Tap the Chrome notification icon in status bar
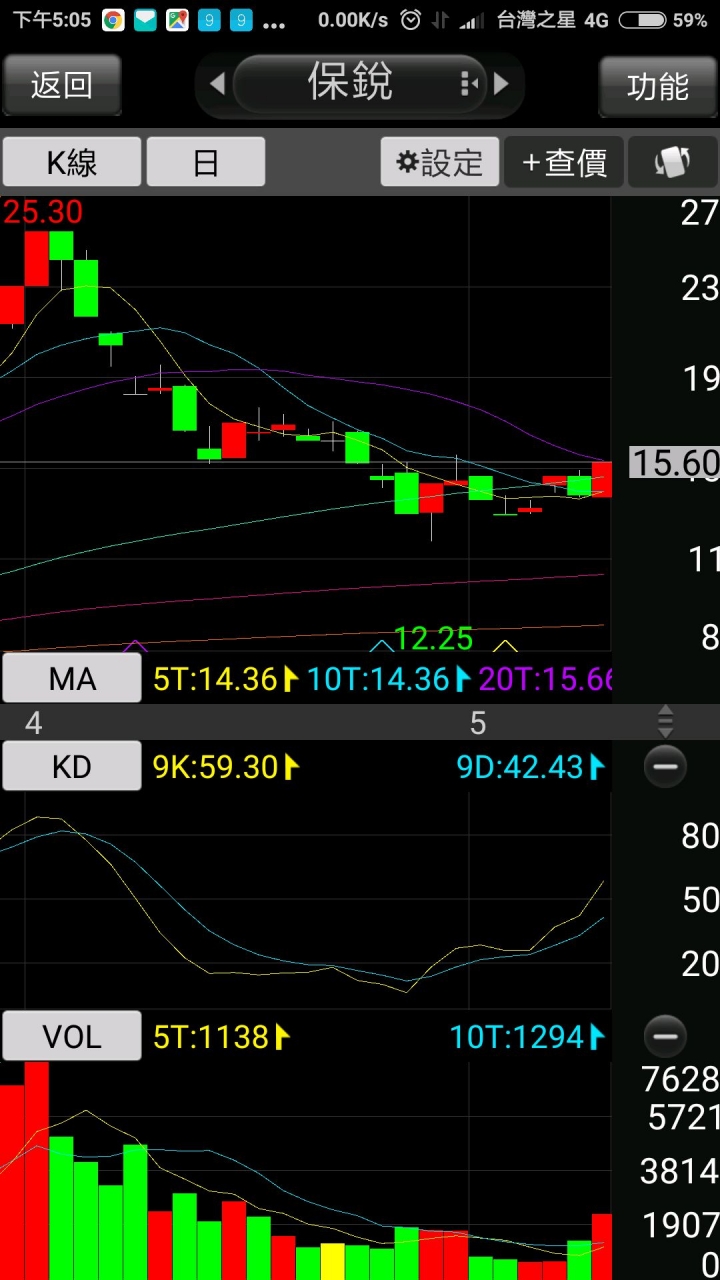Viewport: 720px width, 1280px height. tap(113, 20)
